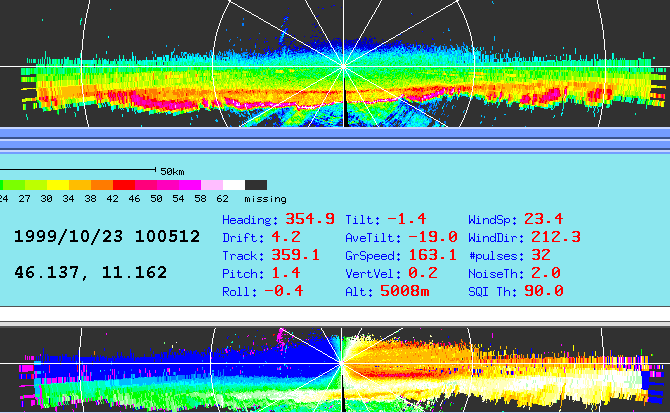670x413 pixels.
Task: Select the NoiseTh value 2.0
Action: (x=546, y=273)
